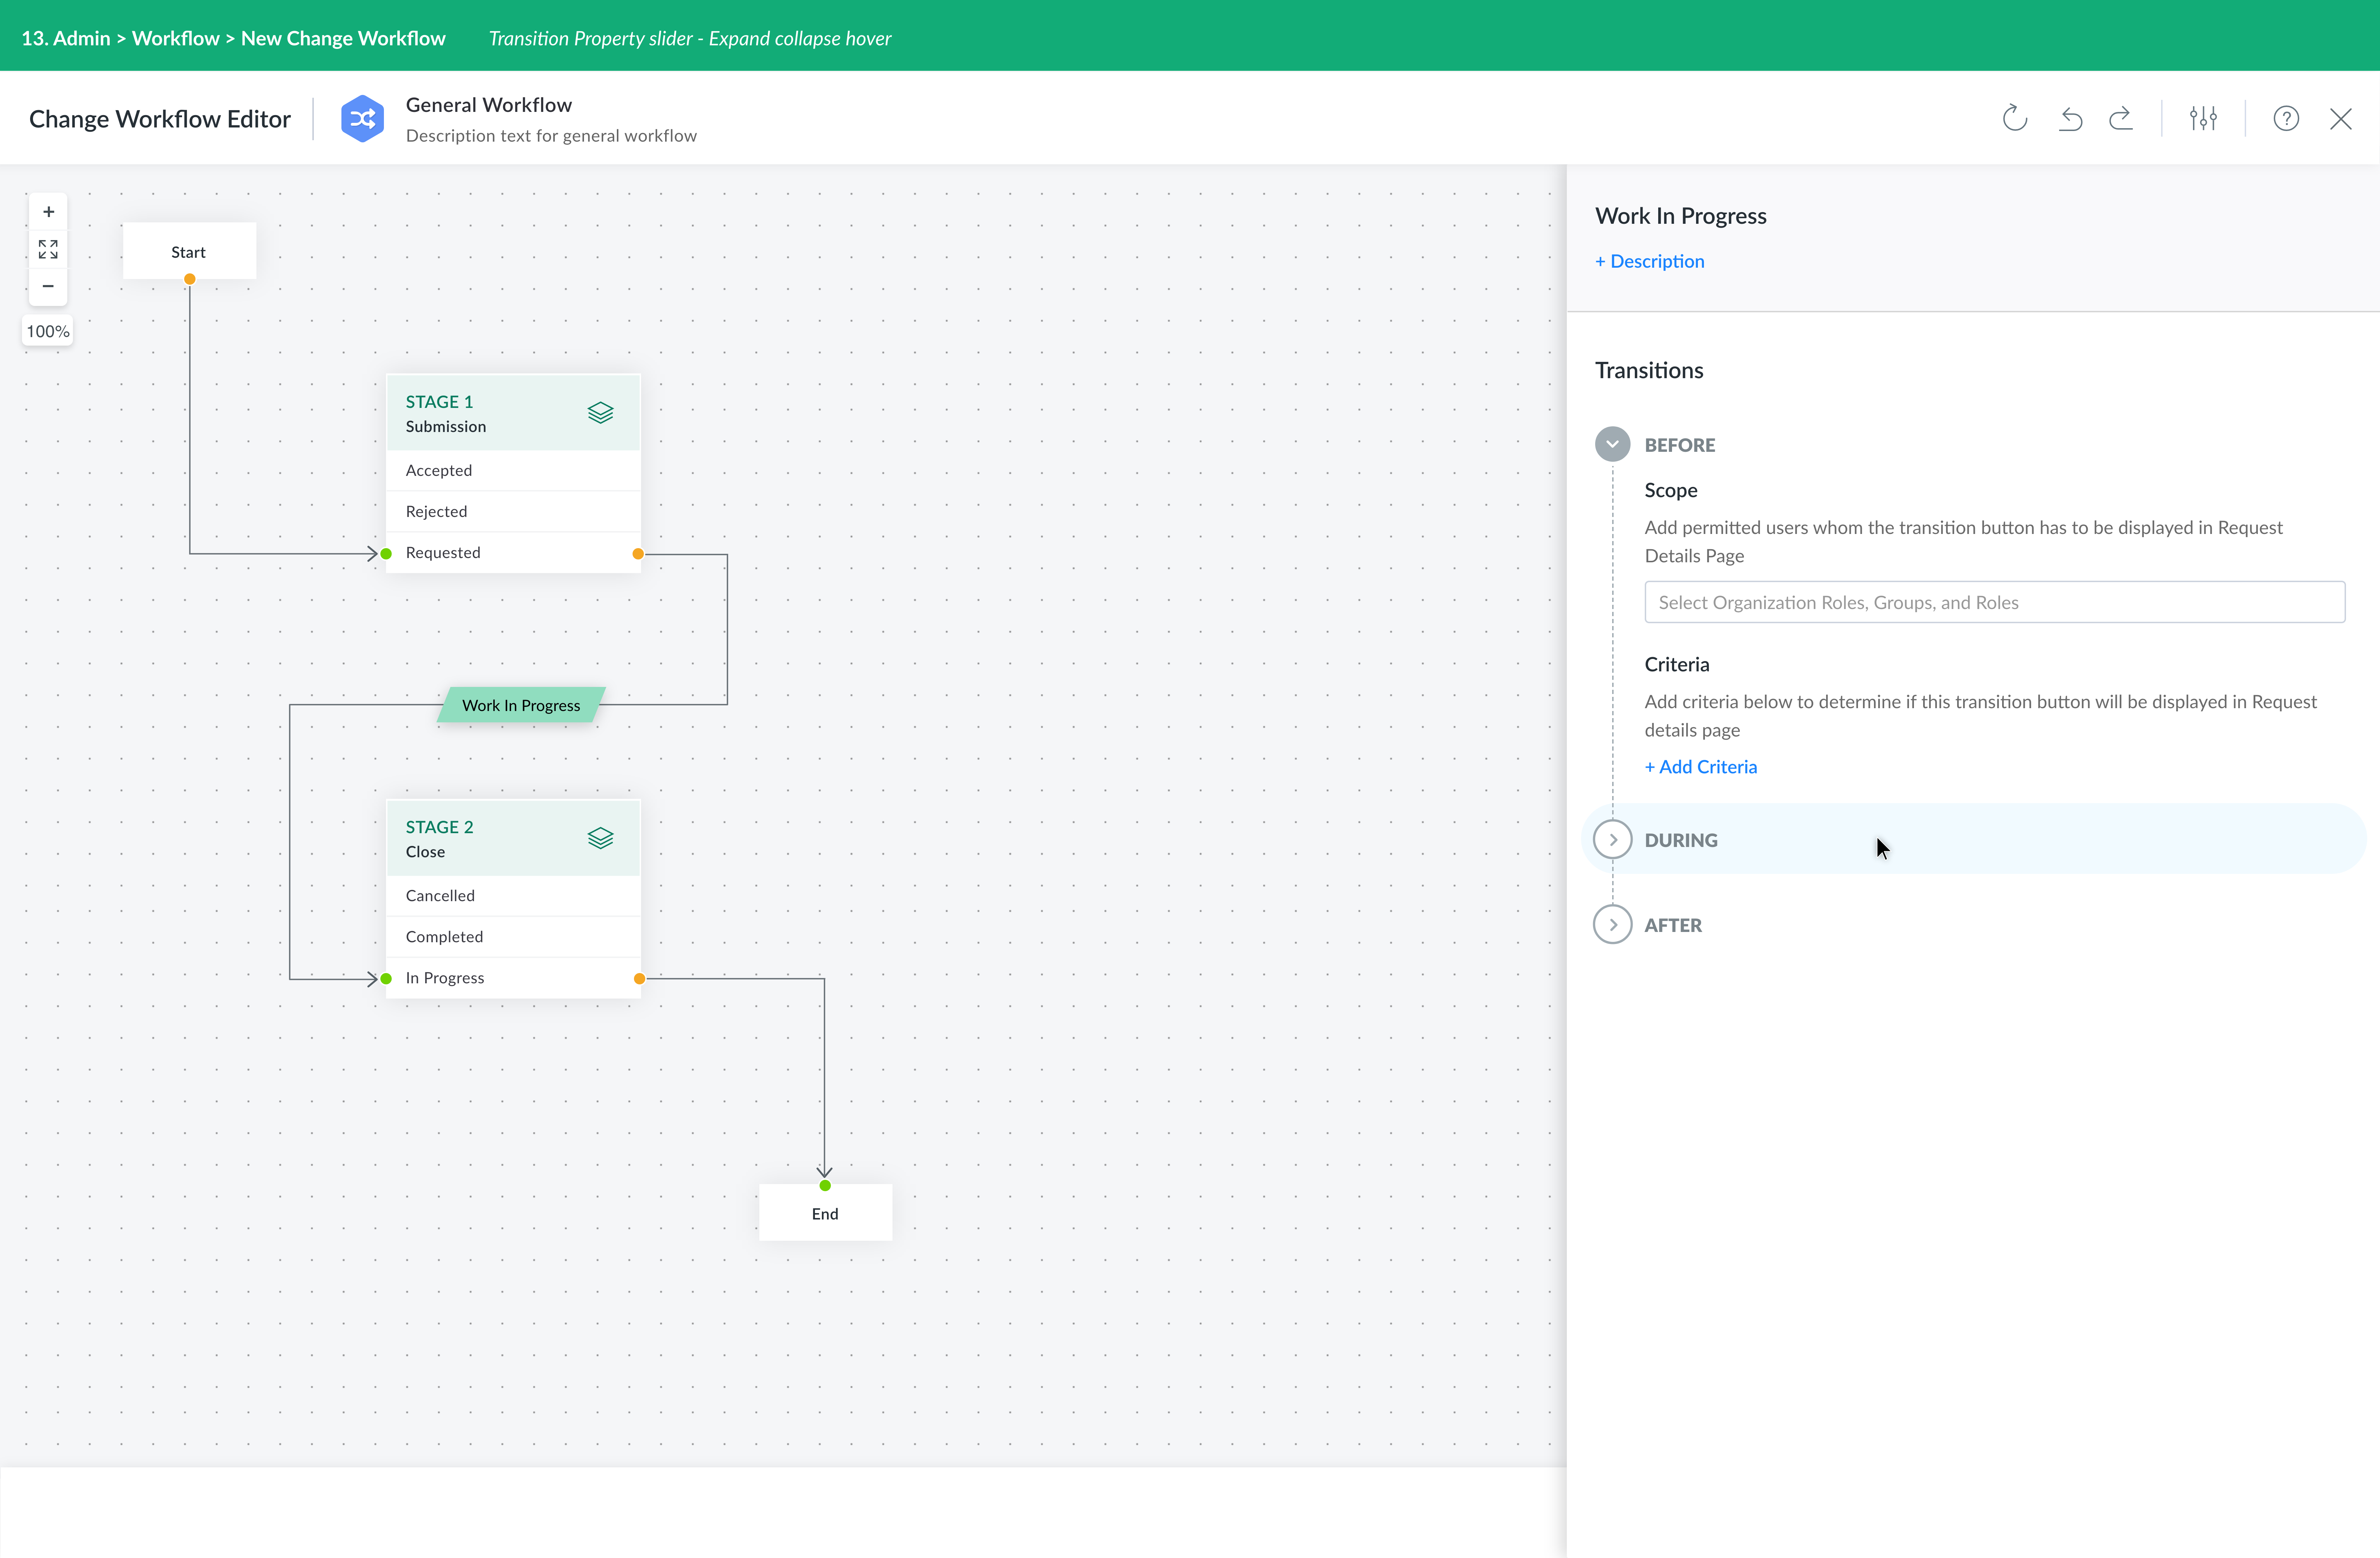The height and width of the screenshot is (1558, 2380).
Task: Click the AFTER section label
Action: (x=1673, y=925)
